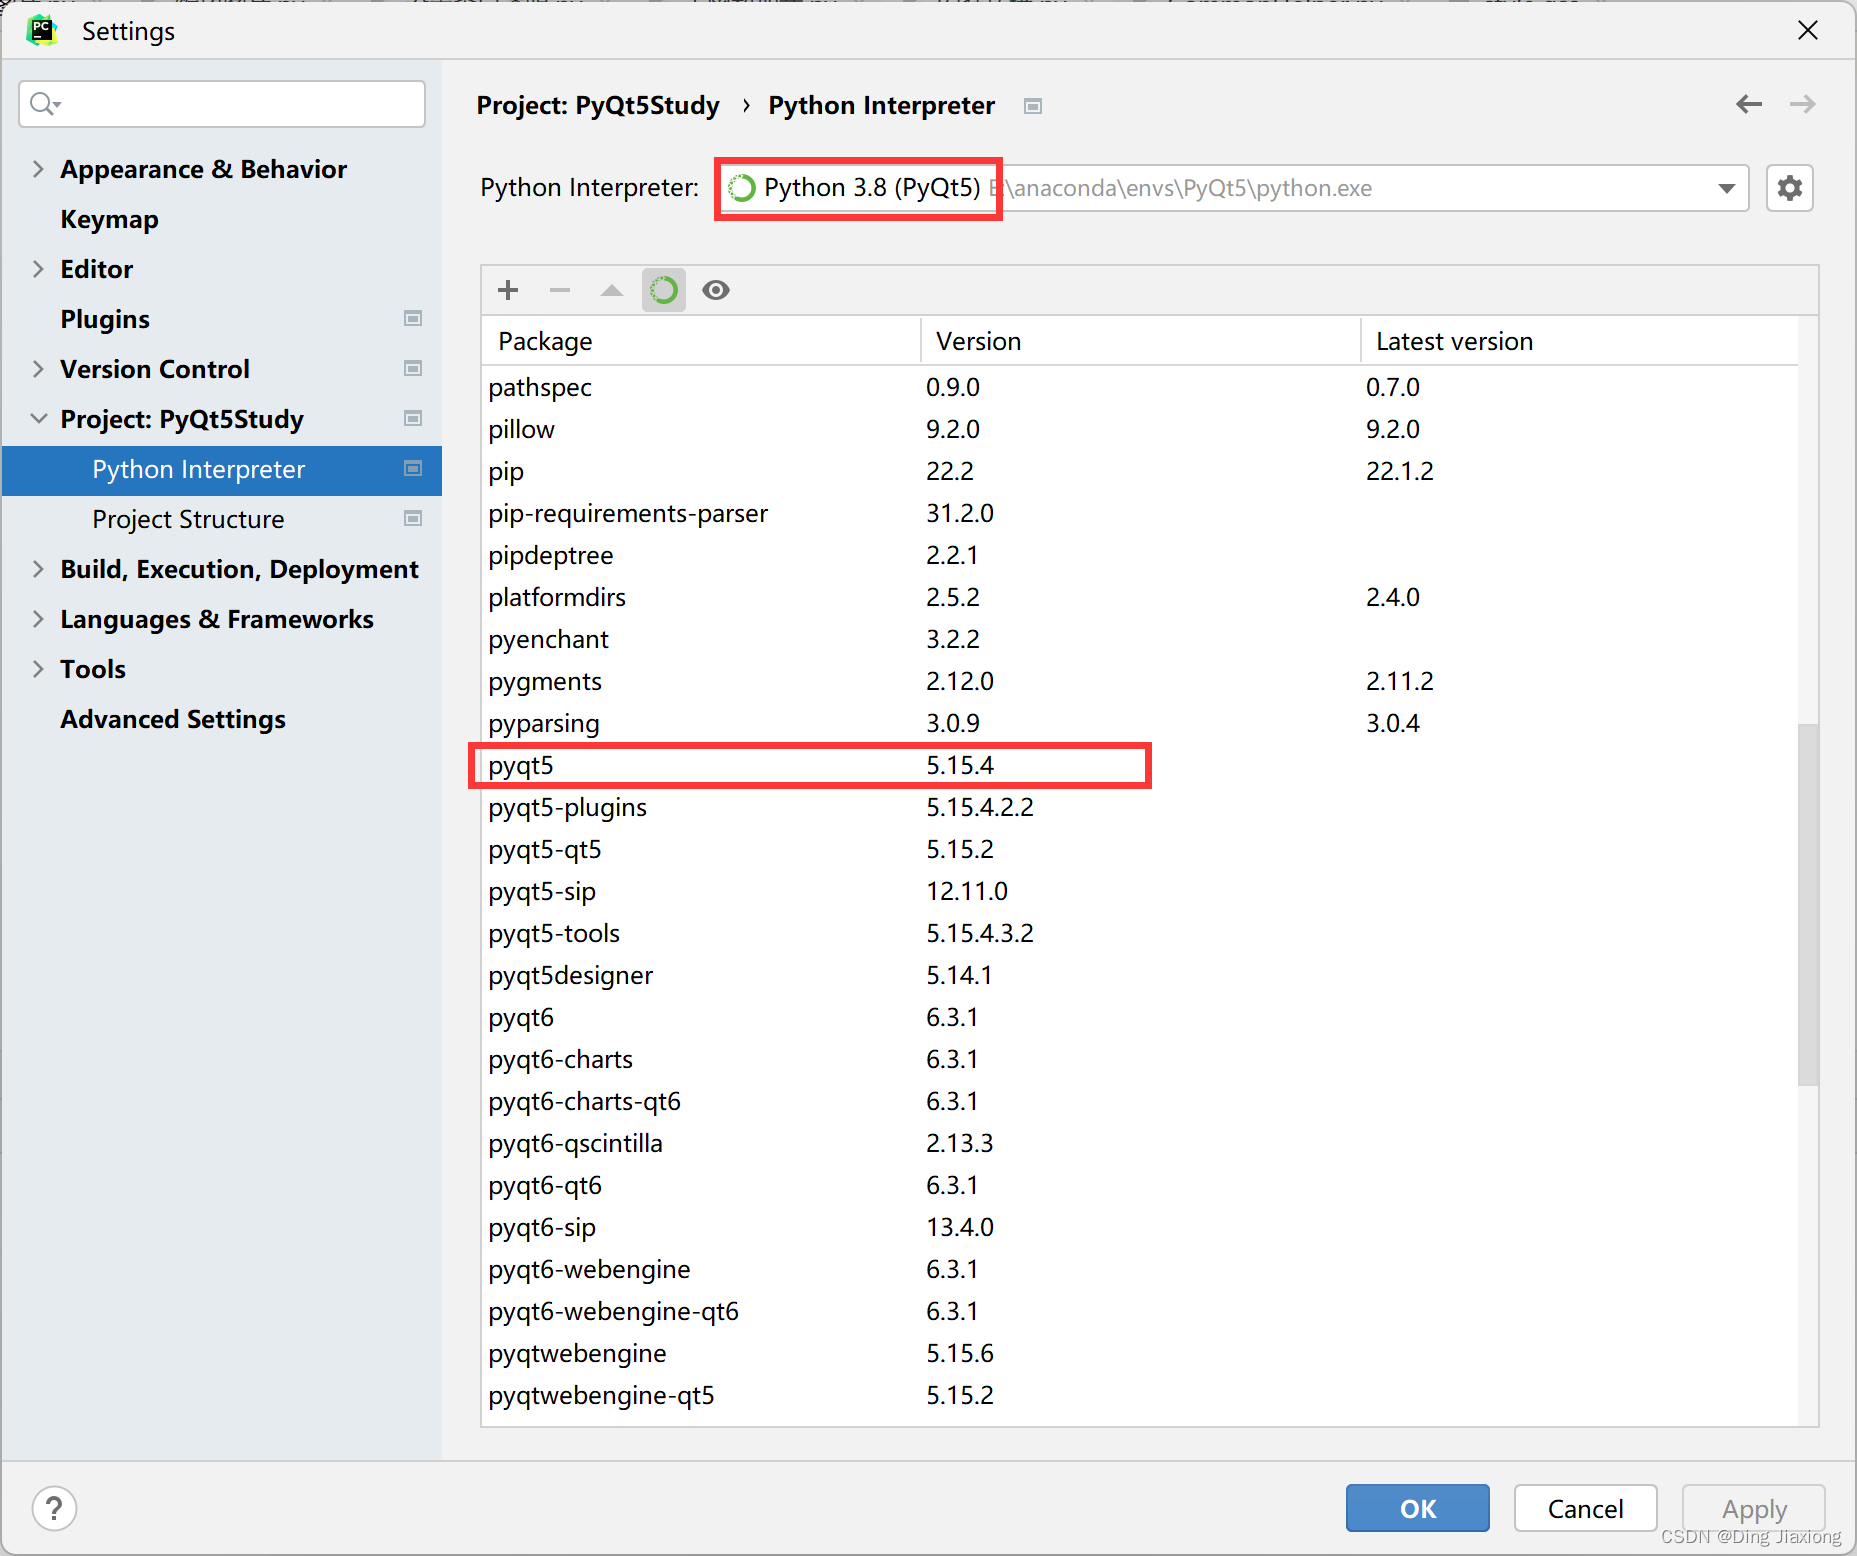Screen dimensions: 1857x1556
Task: Click Project: PyQt5Study in the breadcrumb
Action: 598,106
